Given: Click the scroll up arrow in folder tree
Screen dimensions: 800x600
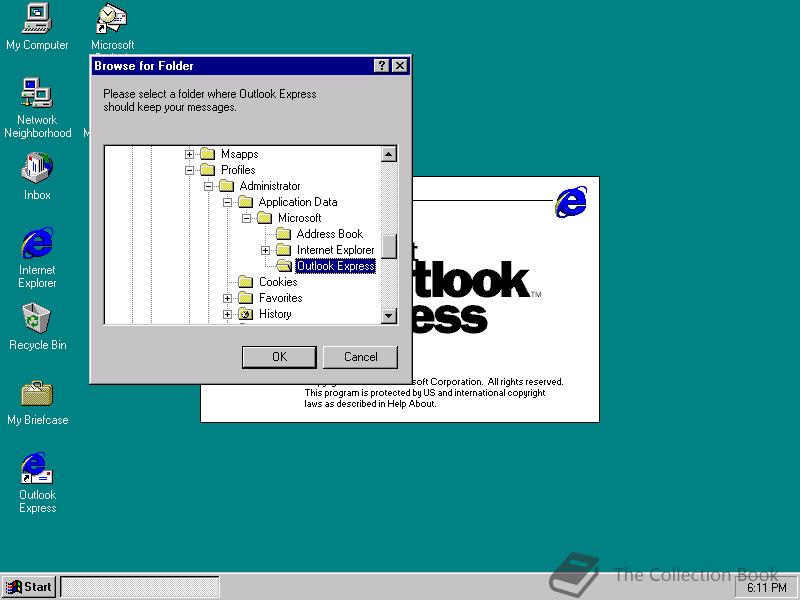Looking at the screenshot, I should point(389,154).
